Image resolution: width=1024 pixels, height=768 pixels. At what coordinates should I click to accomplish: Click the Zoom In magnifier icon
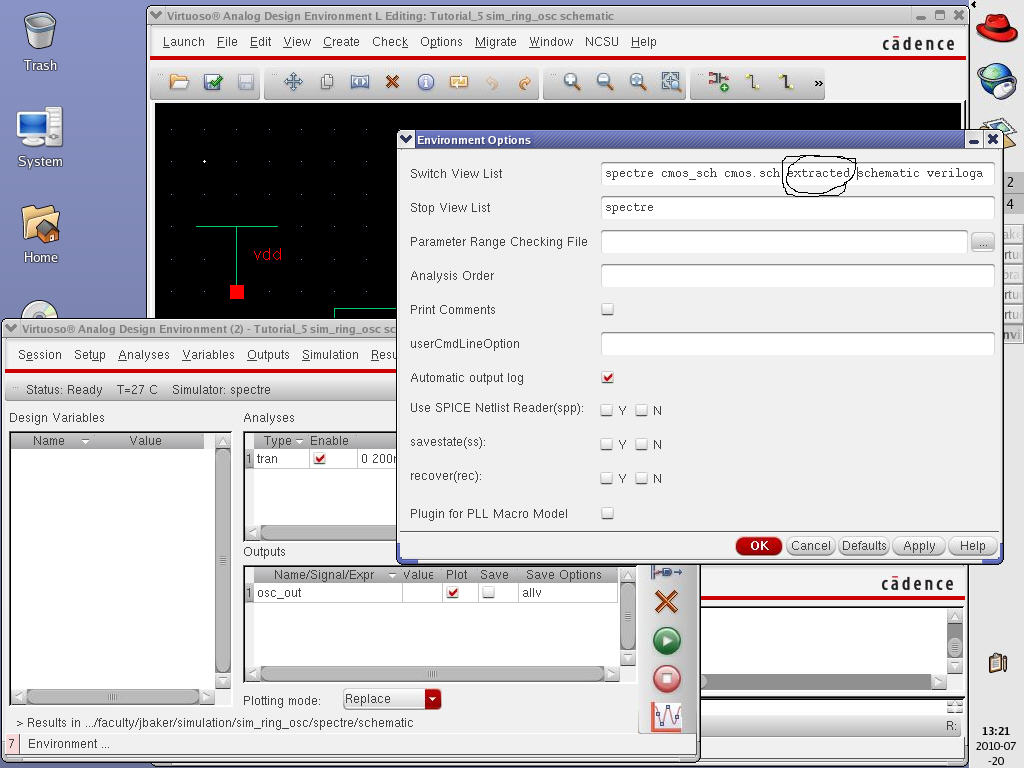click(x=572, y=83)
